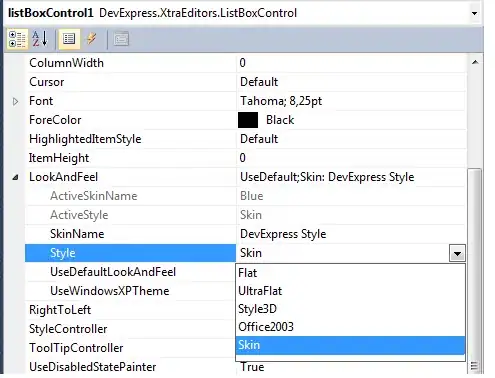
Task: Show the Properties list button
Action: click(69, 39)
